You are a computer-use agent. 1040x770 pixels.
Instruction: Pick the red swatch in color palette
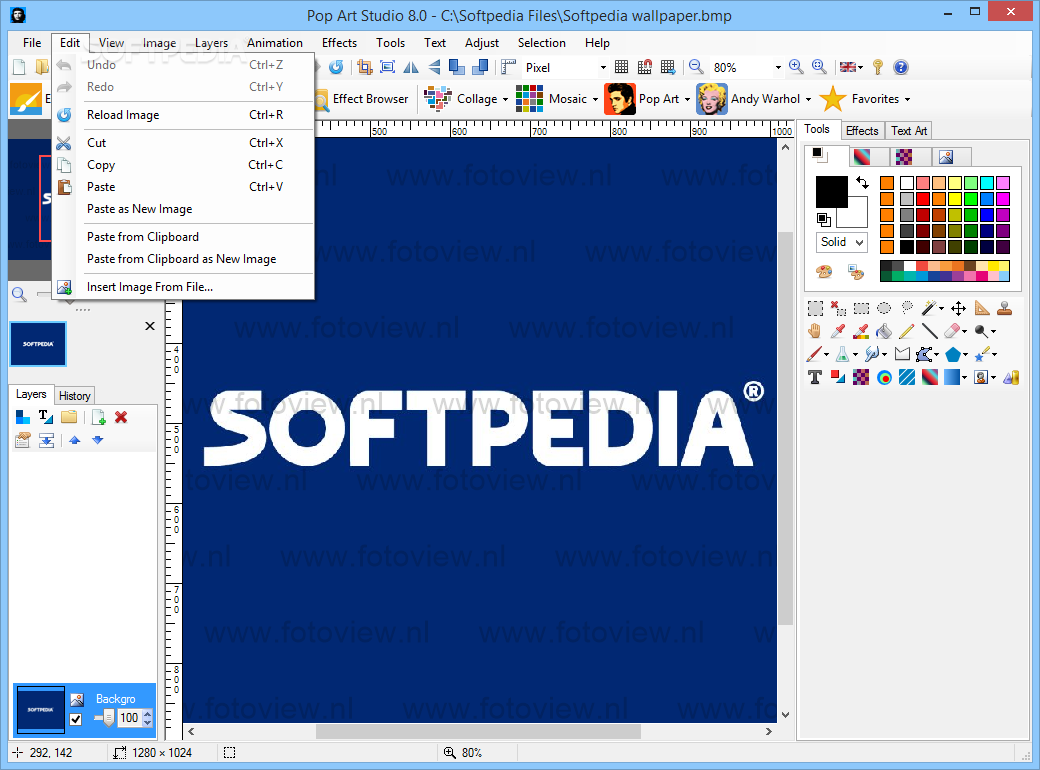click(923, 198)
